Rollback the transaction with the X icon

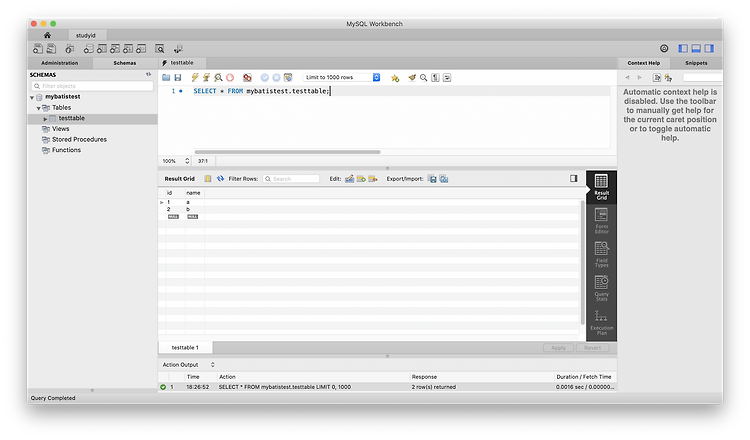(276, 77)
